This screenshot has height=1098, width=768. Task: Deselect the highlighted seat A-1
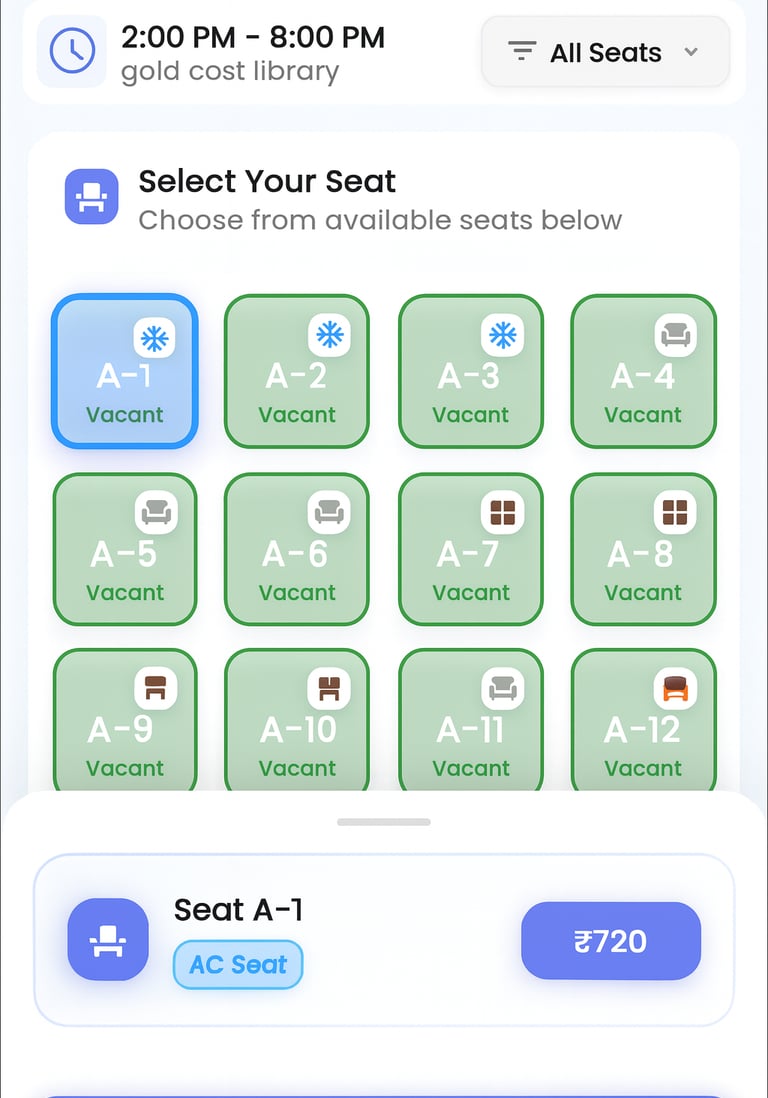pyautogui.click(x=124, y=371)
